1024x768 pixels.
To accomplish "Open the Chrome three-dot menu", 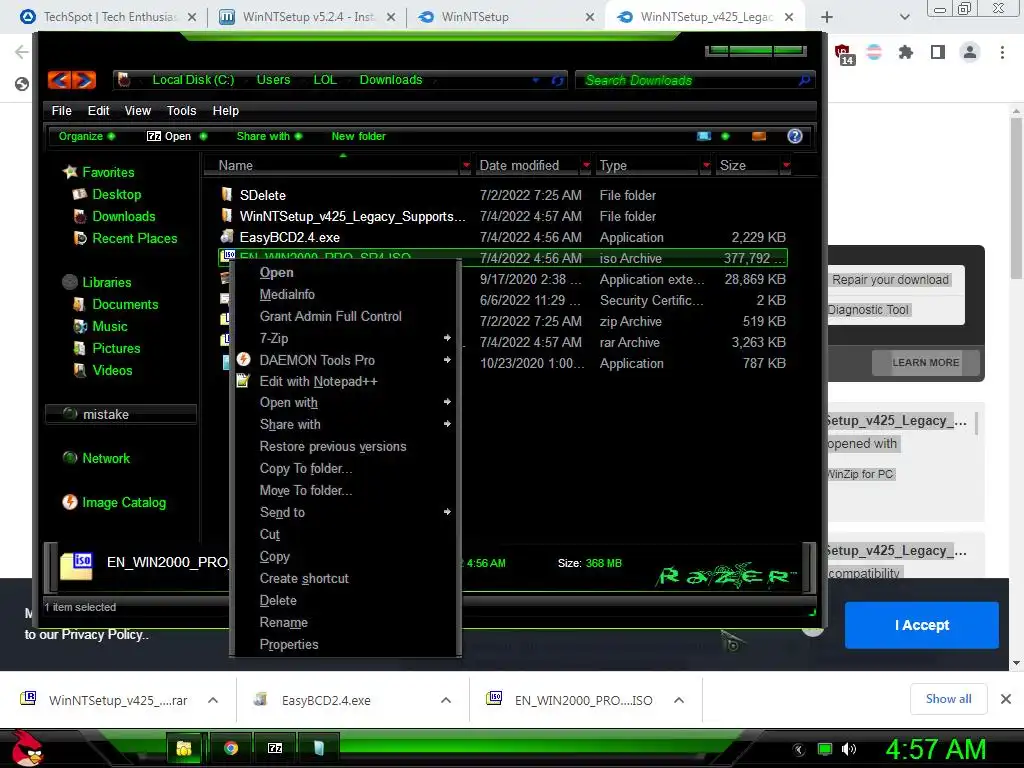I will tap(1002, 52).
